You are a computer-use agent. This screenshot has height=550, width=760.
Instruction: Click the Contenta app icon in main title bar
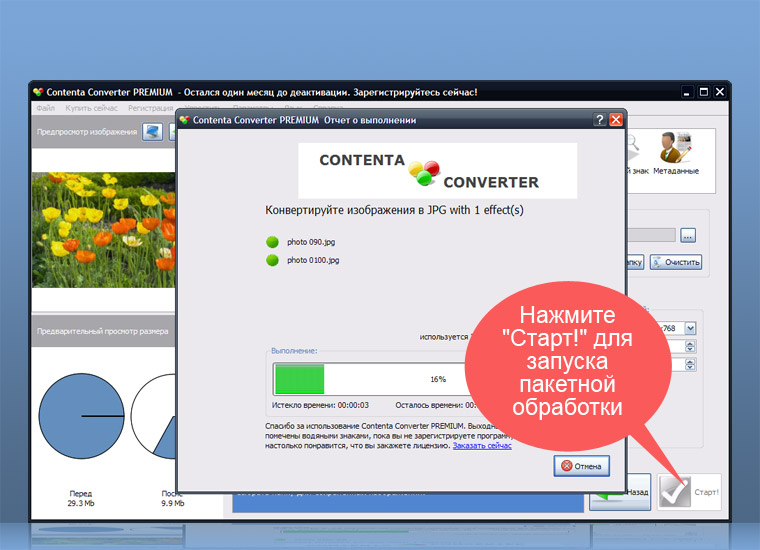point(38,92)
